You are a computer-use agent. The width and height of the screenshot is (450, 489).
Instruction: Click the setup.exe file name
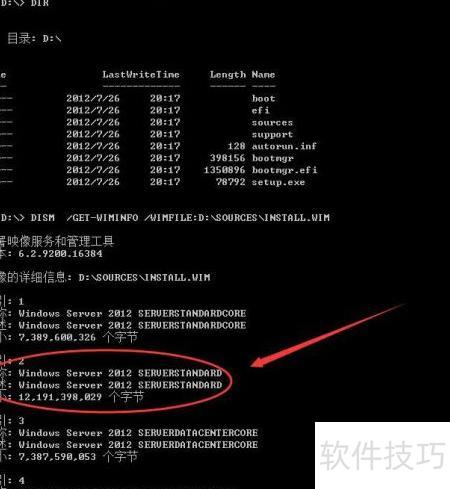click(278, 182)
